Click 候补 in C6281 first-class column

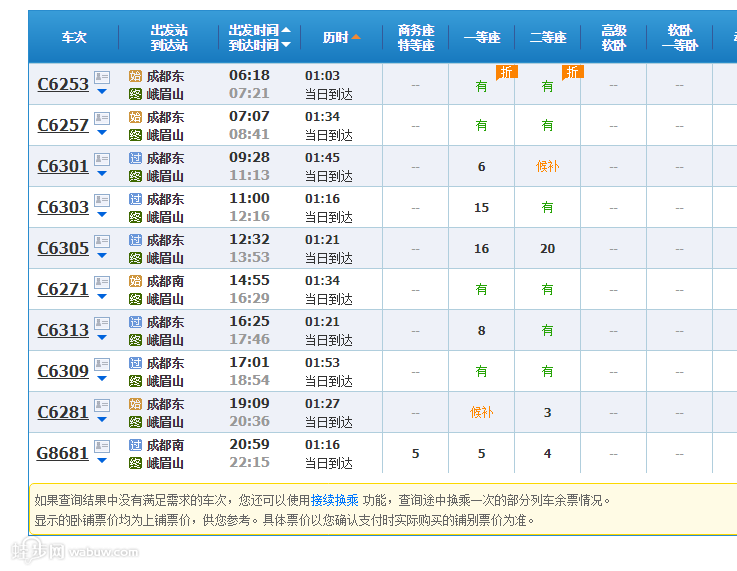(481, 413)
